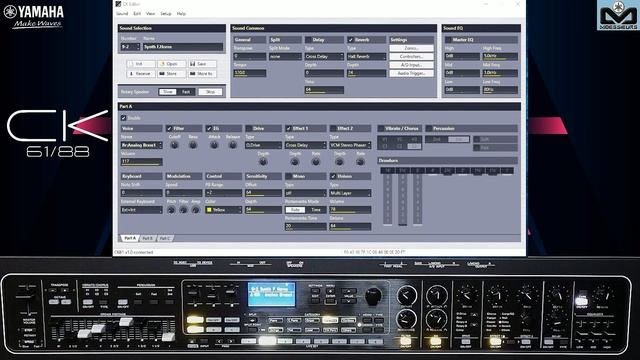Open the Split Mode dropdown
This screenshot has height=360, width=640.
point(285,57)
